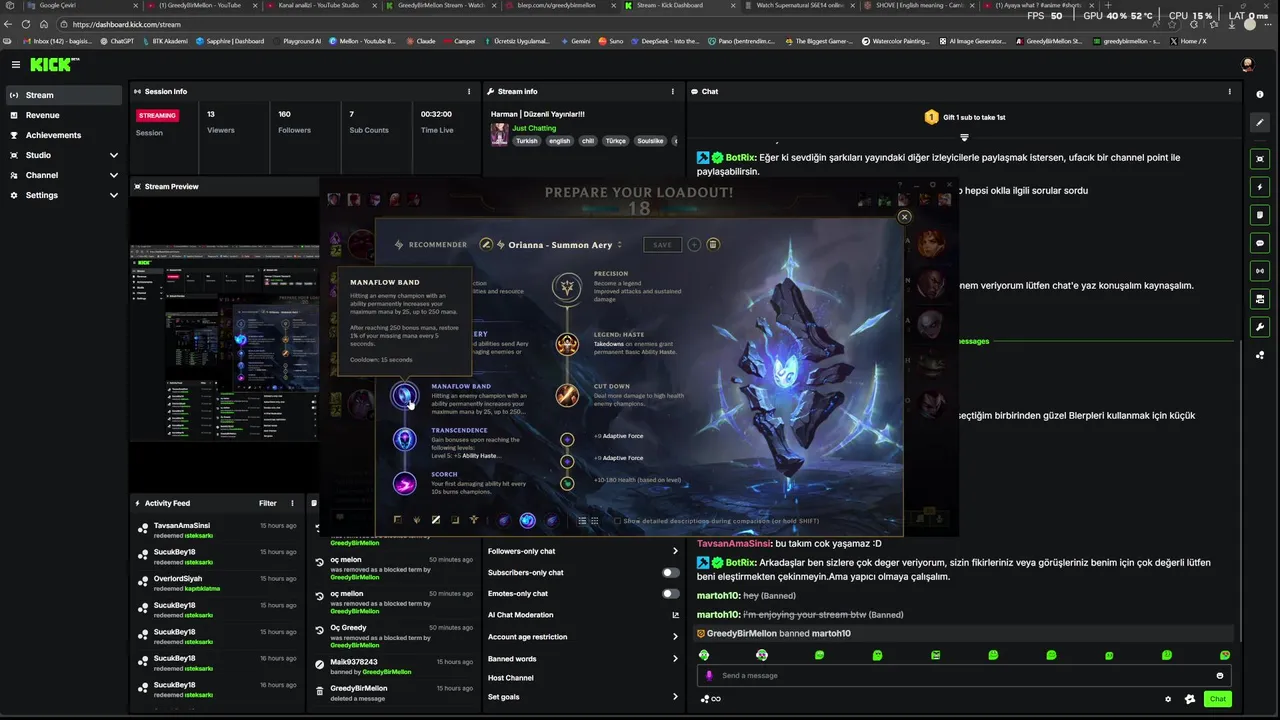
Task: Open Set goals submenu
Action: 583,697
